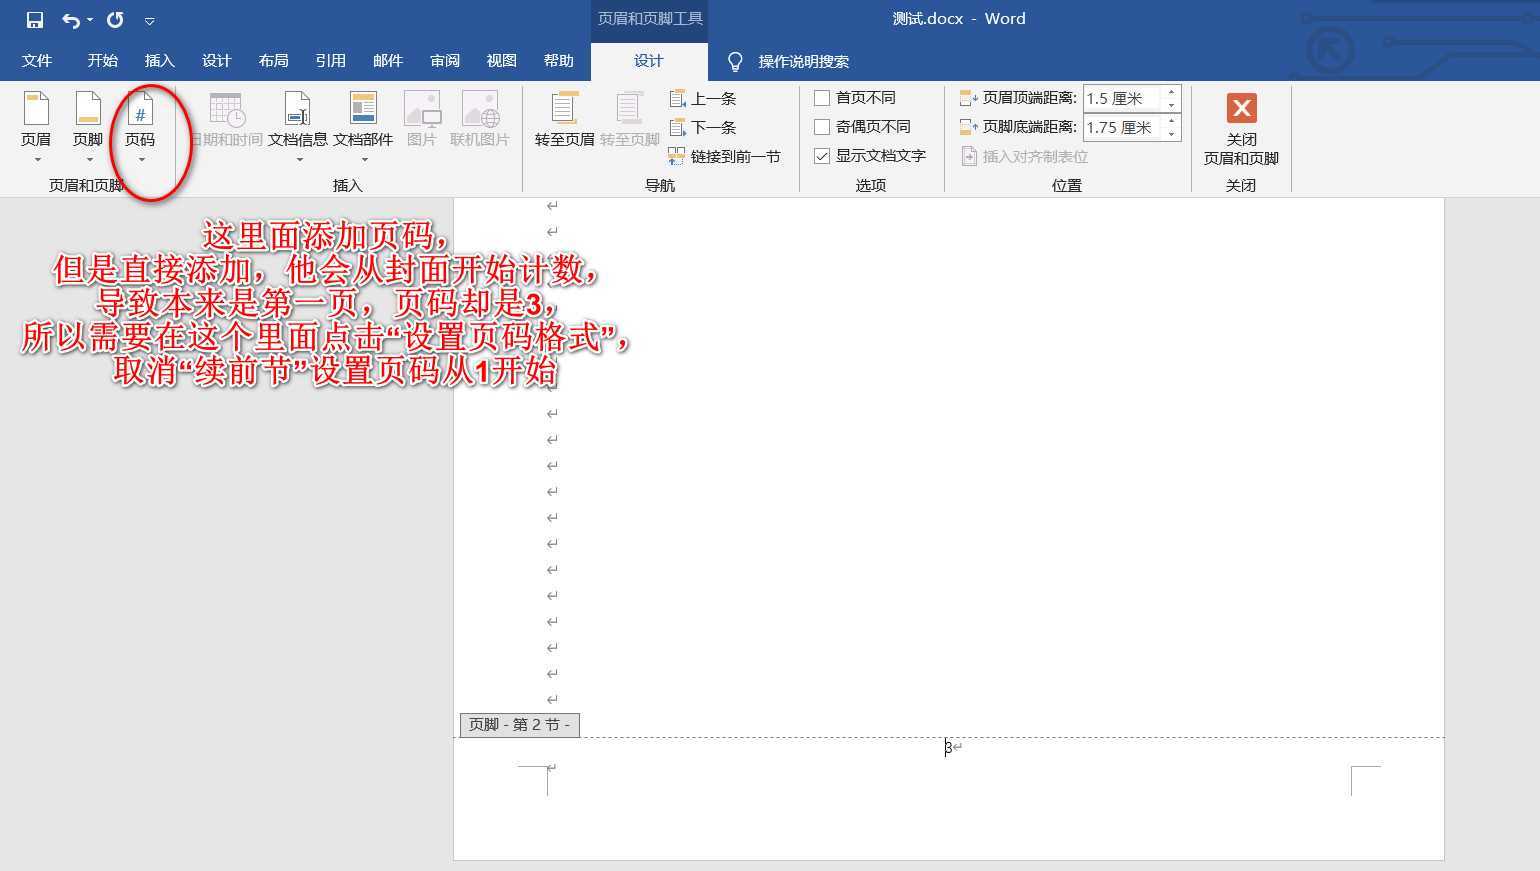Click the 转至页脚 go to footer icon
Image resolution: width=1540 pixels, height=871 pixels.
pos(629,120)
